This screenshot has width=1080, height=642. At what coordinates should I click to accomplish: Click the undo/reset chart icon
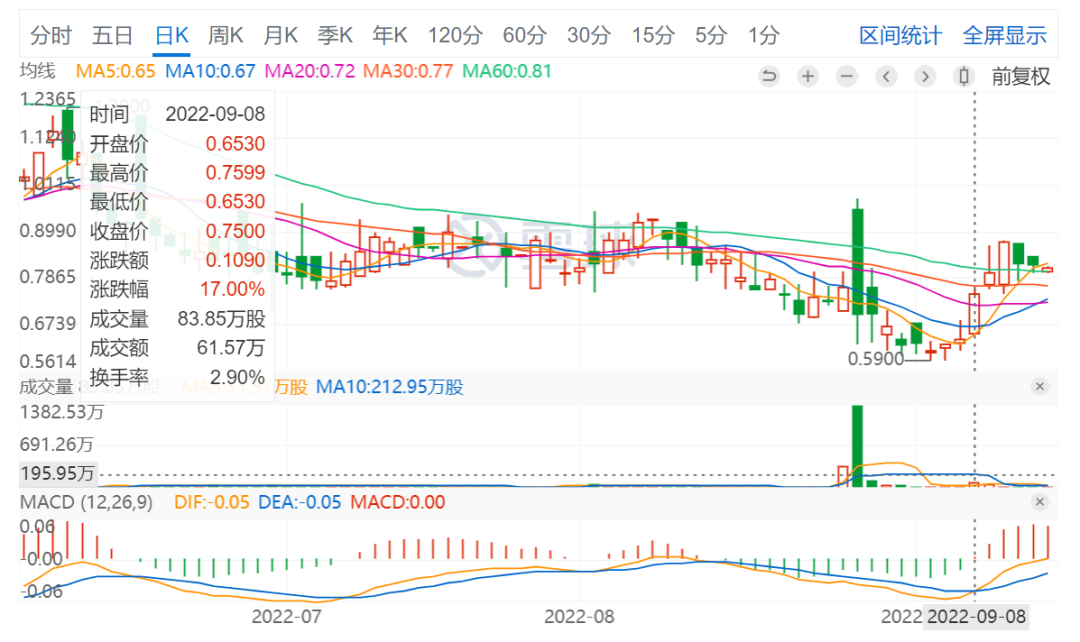769,76
